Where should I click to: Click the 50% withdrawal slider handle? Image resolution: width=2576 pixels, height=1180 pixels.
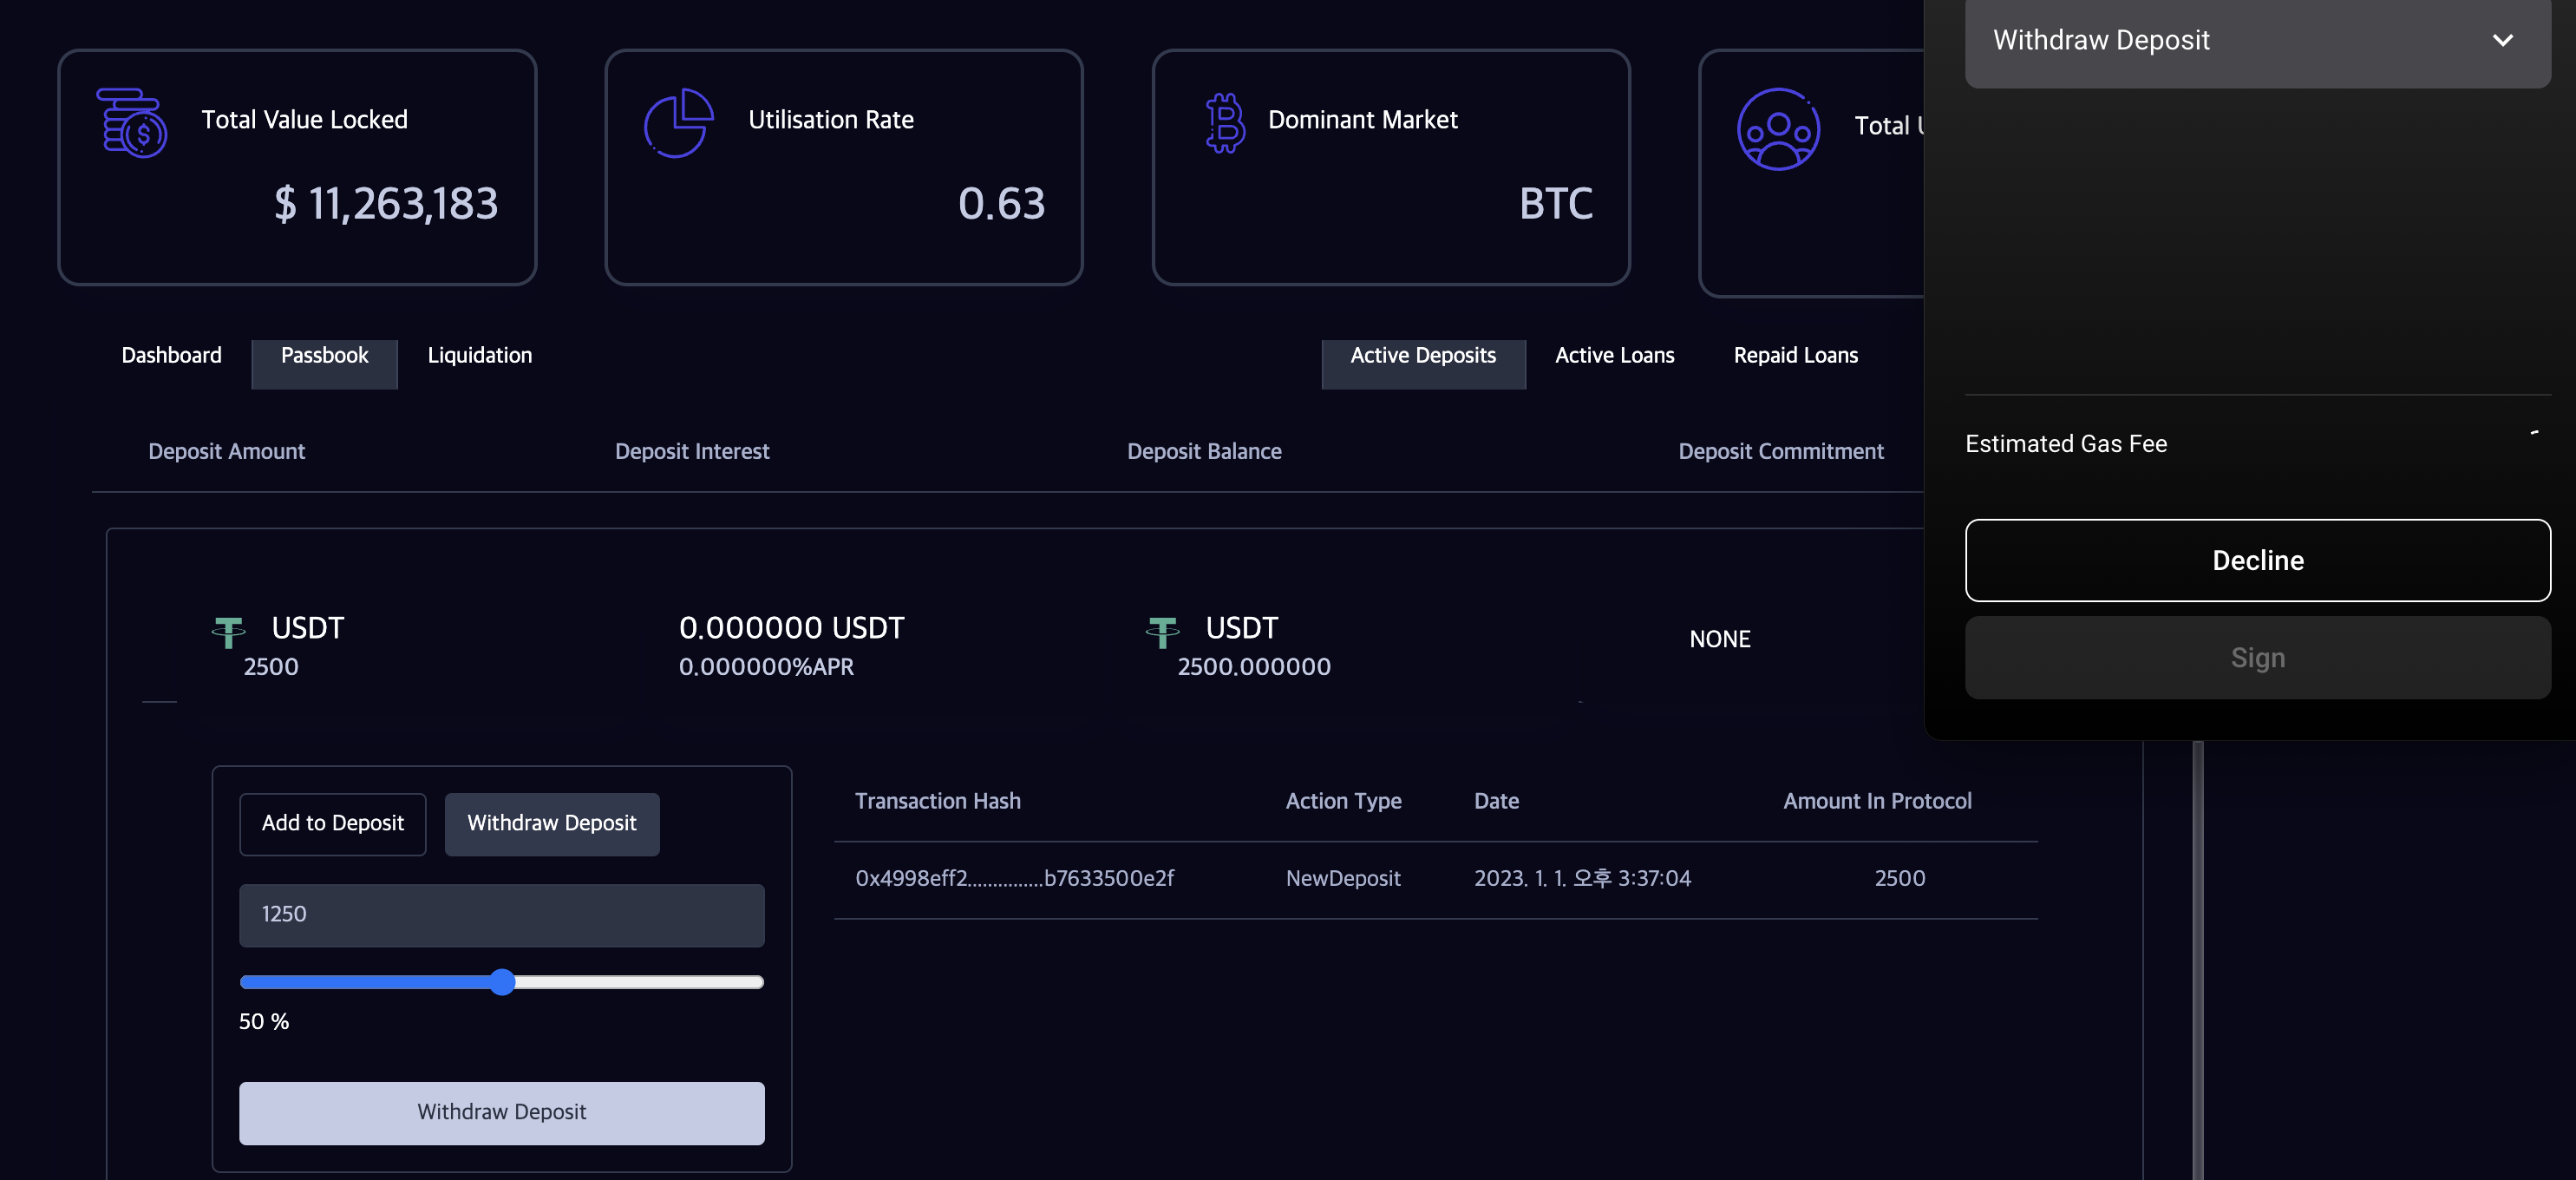pyautogui.click(x=502, y=982)
